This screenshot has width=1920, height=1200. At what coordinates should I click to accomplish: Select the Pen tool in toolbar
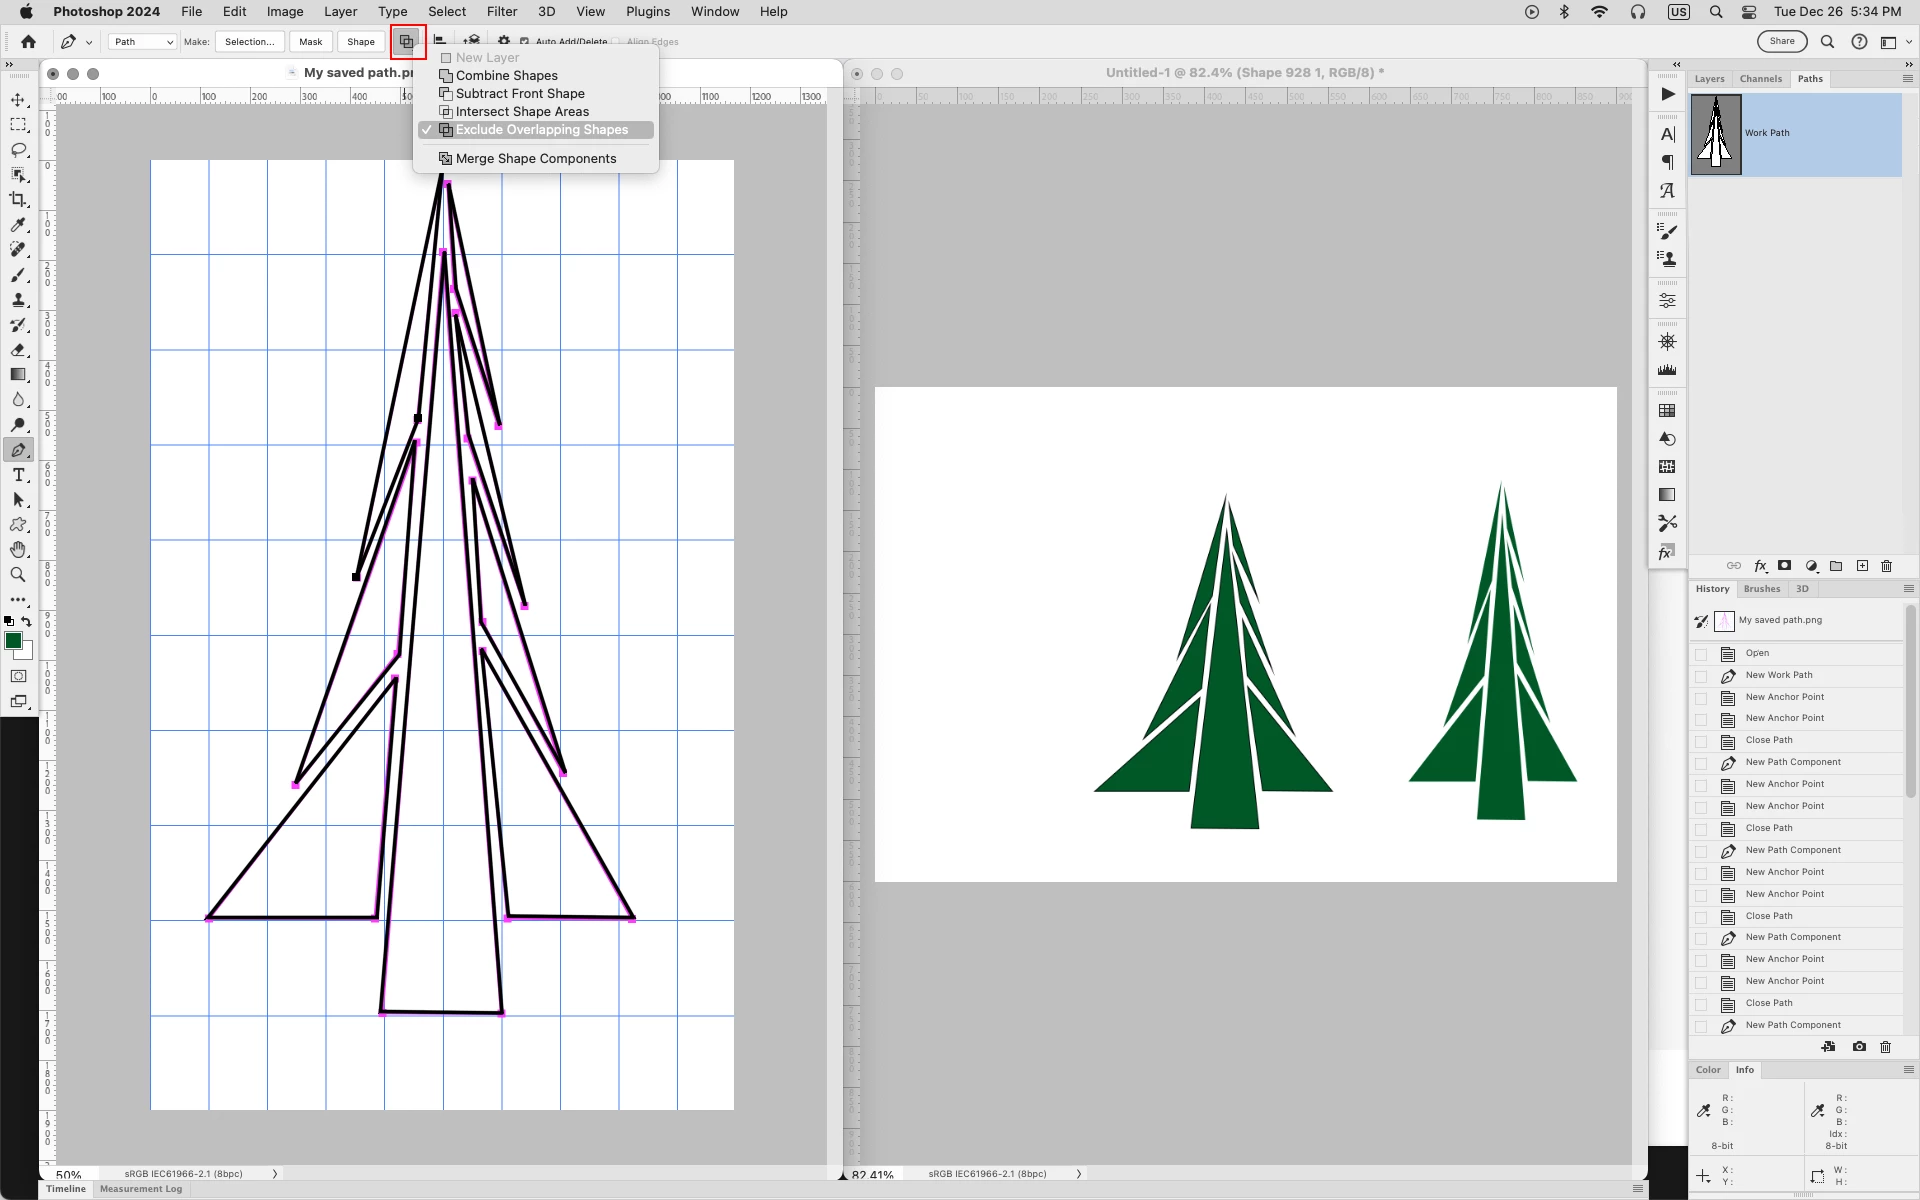(x=18, y=450)
